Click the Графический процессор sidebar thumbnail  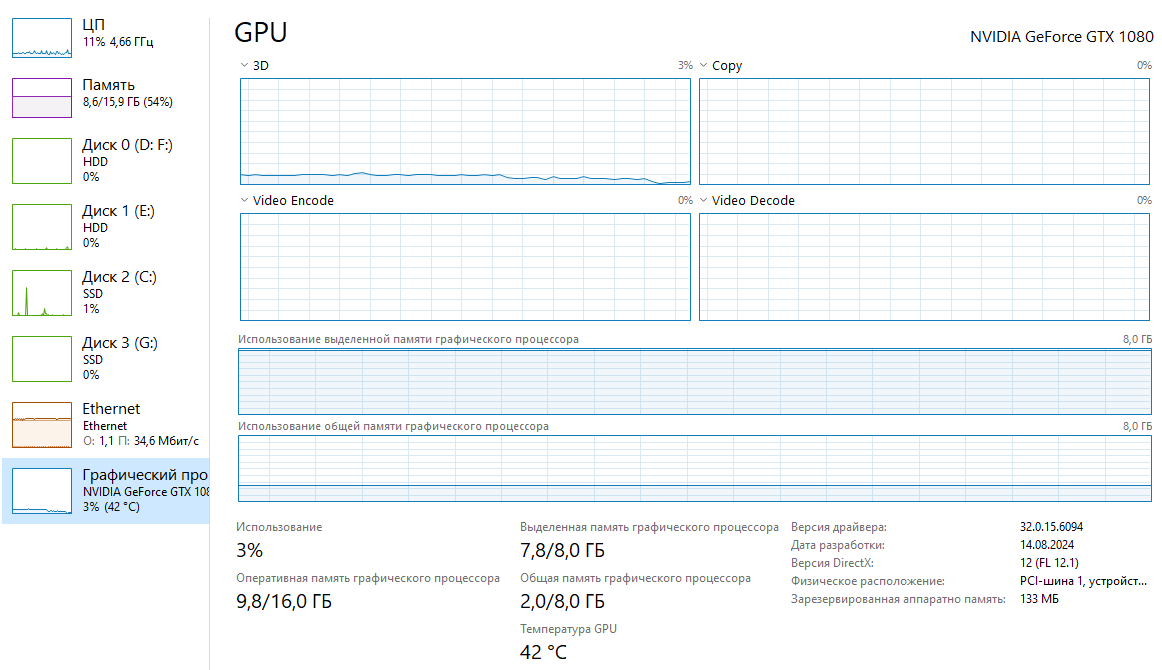41,491
